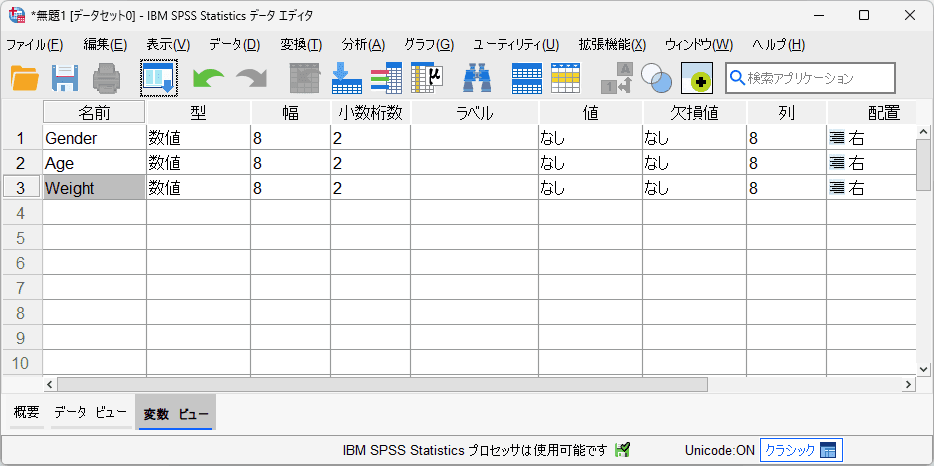Image resolution: width=934 pixels, height=466 pixels.
Task: Click horizontal scrollbar right arrow
Action: tap(908, 384)
